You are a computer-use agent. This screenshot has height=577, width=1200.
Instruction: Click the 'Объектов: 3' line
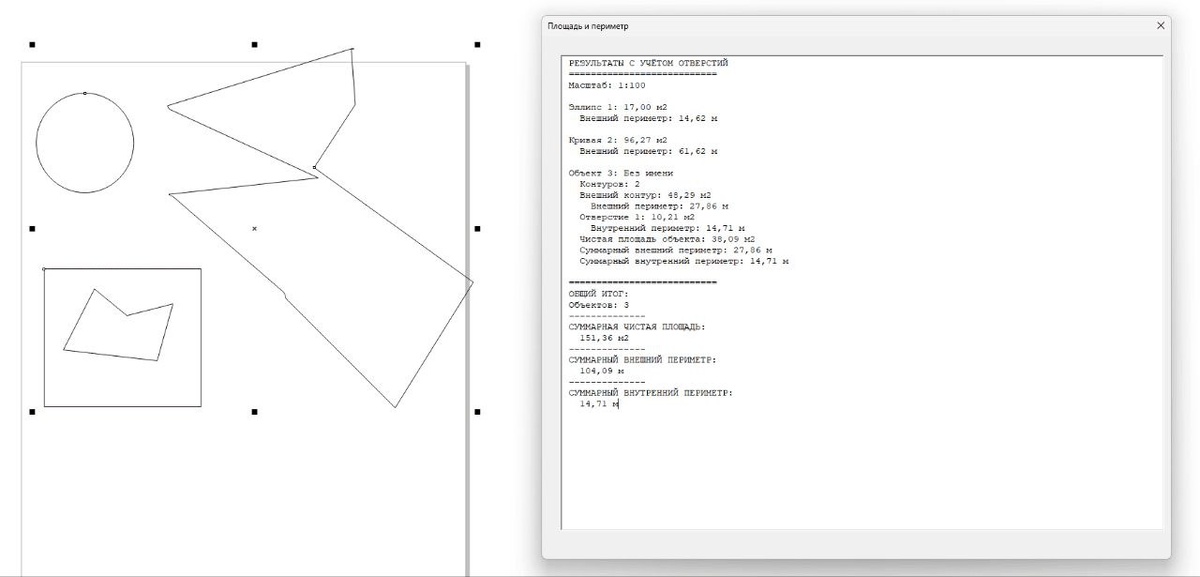599,305
